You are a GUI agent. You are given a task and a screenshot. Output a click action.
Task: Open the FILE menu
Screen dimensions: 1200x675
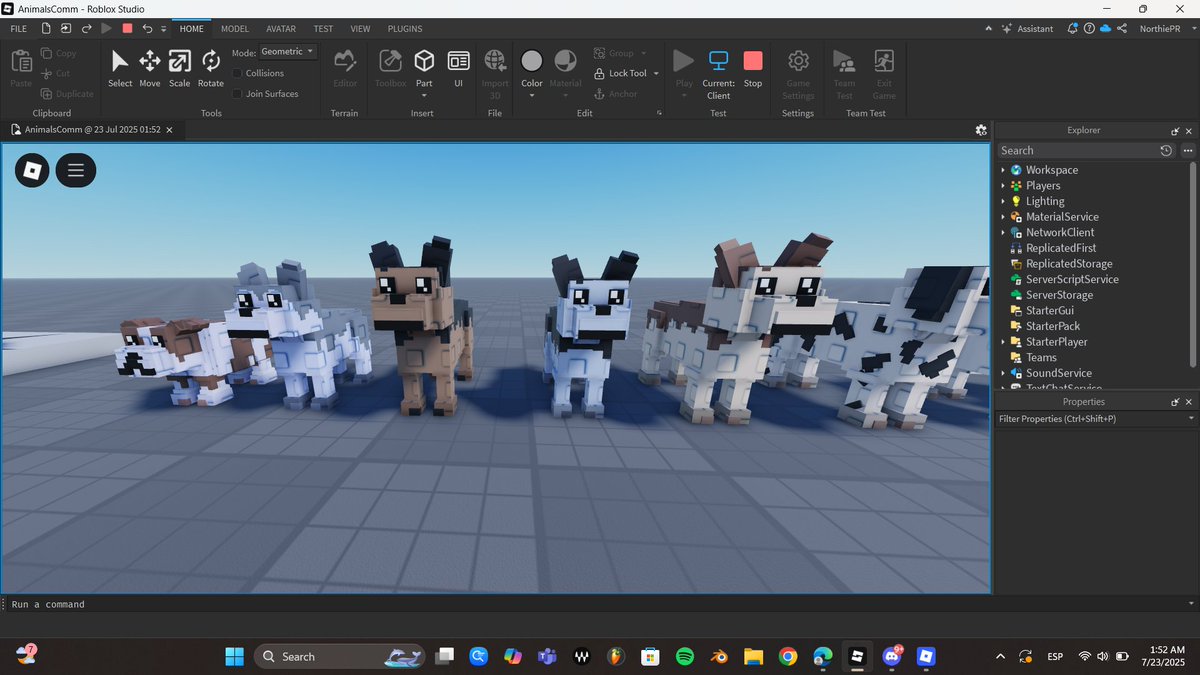click(19, 29)
